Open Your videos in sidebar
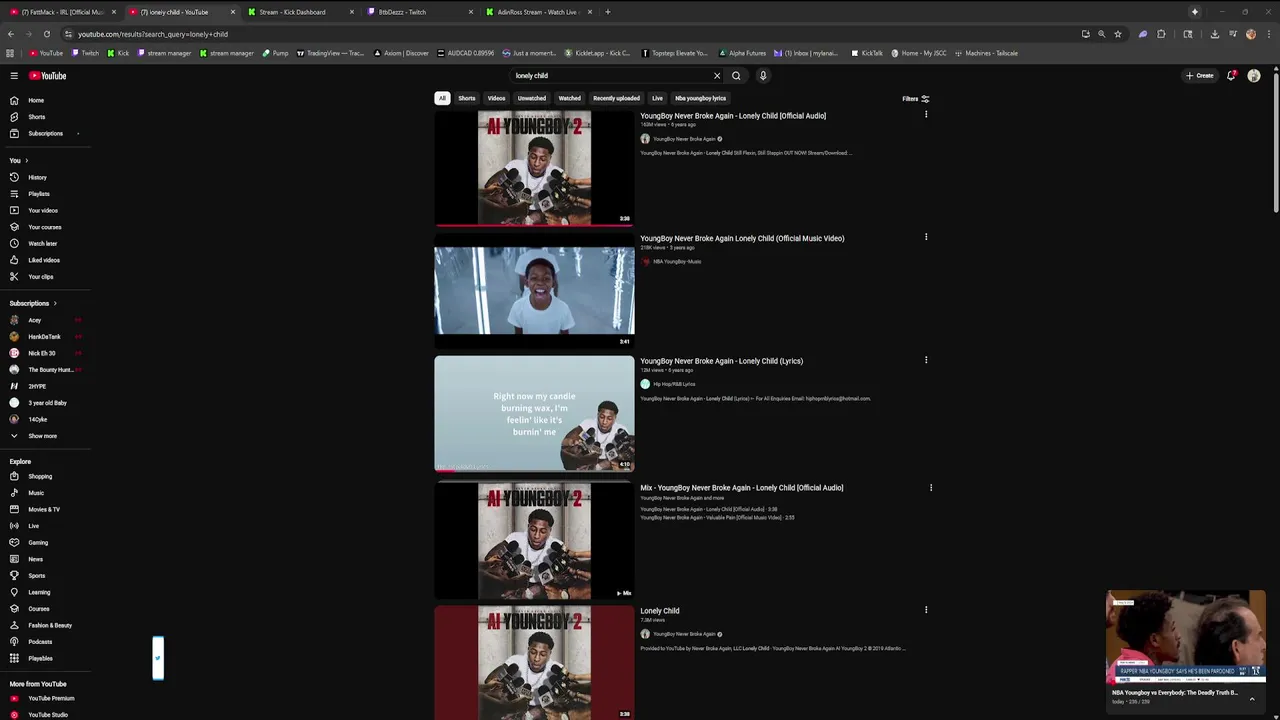The height and width of the screenshot is (720, 1280). [42, 210]
